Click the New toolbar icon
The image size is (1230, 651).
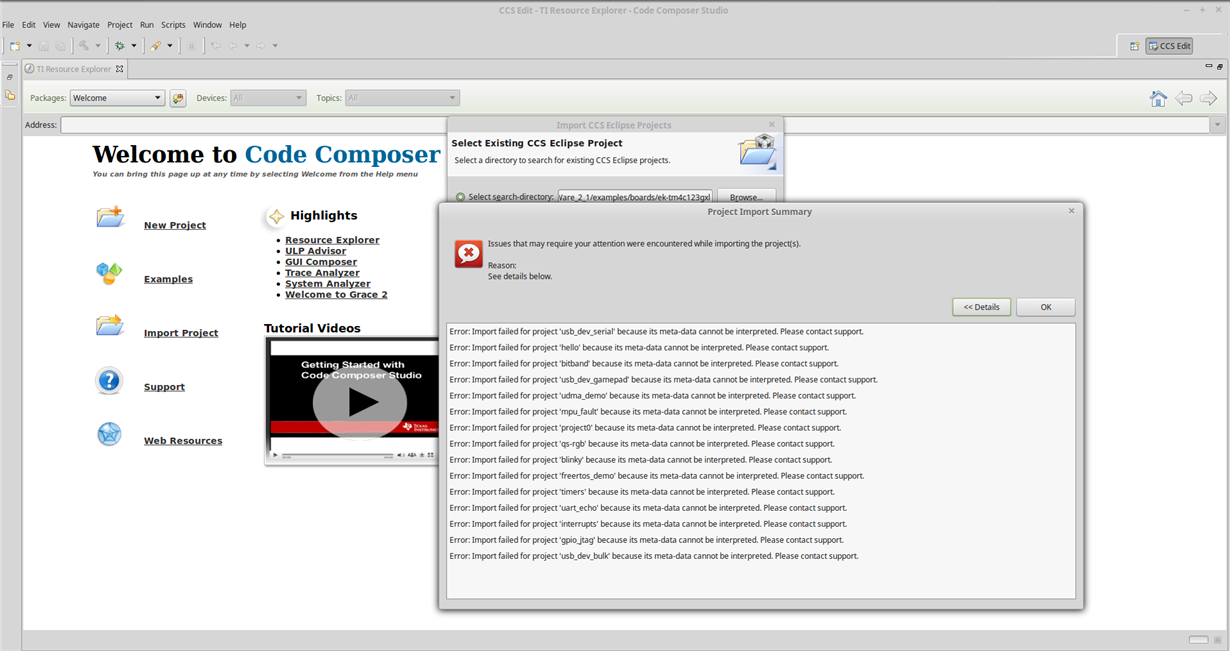(x=15, y=46)
